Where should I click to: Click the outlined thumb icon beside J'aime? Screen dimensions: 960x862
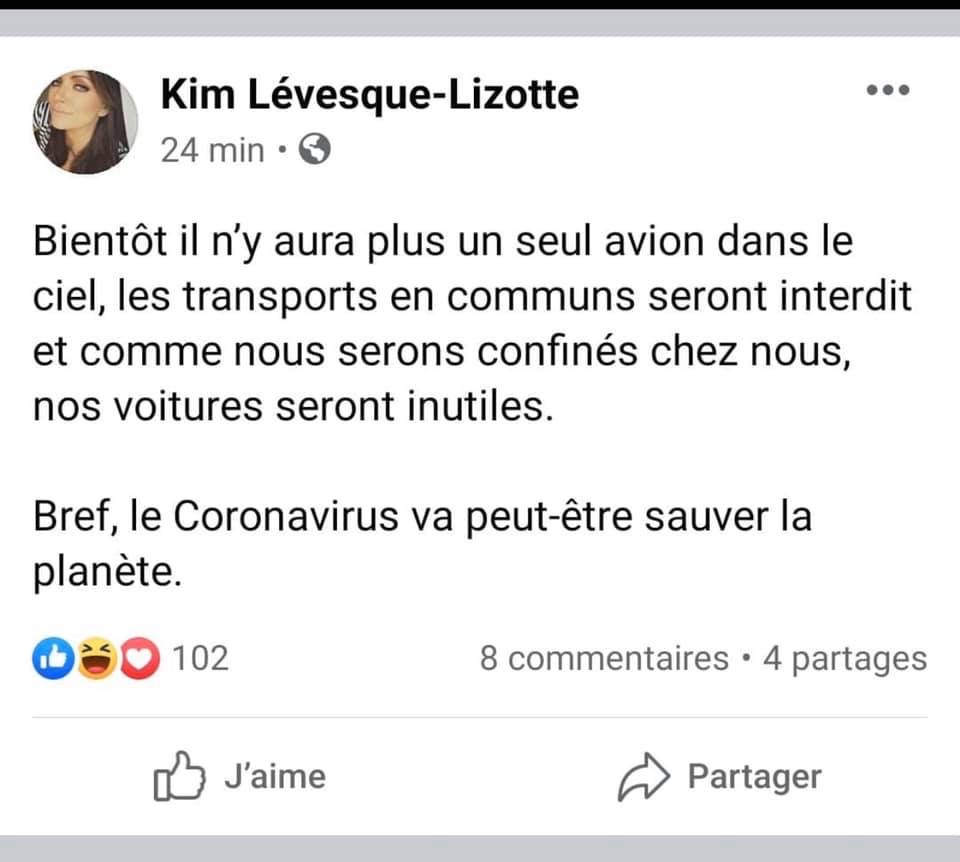[x=179, y=776]
